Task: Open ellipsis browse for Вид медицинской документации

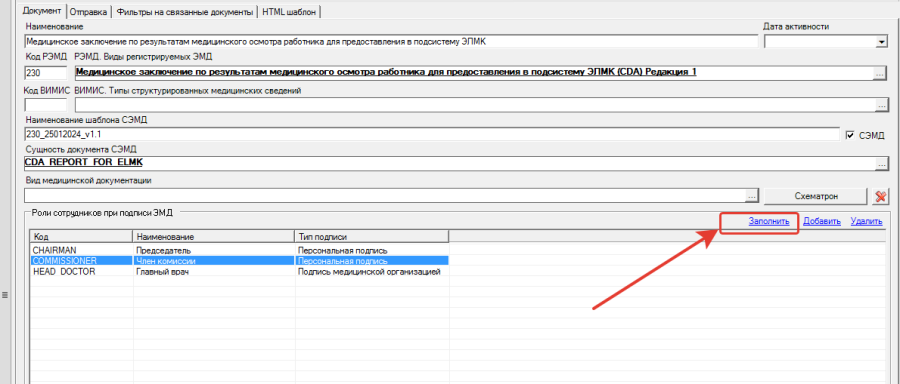Action: [x=753, y=196]
